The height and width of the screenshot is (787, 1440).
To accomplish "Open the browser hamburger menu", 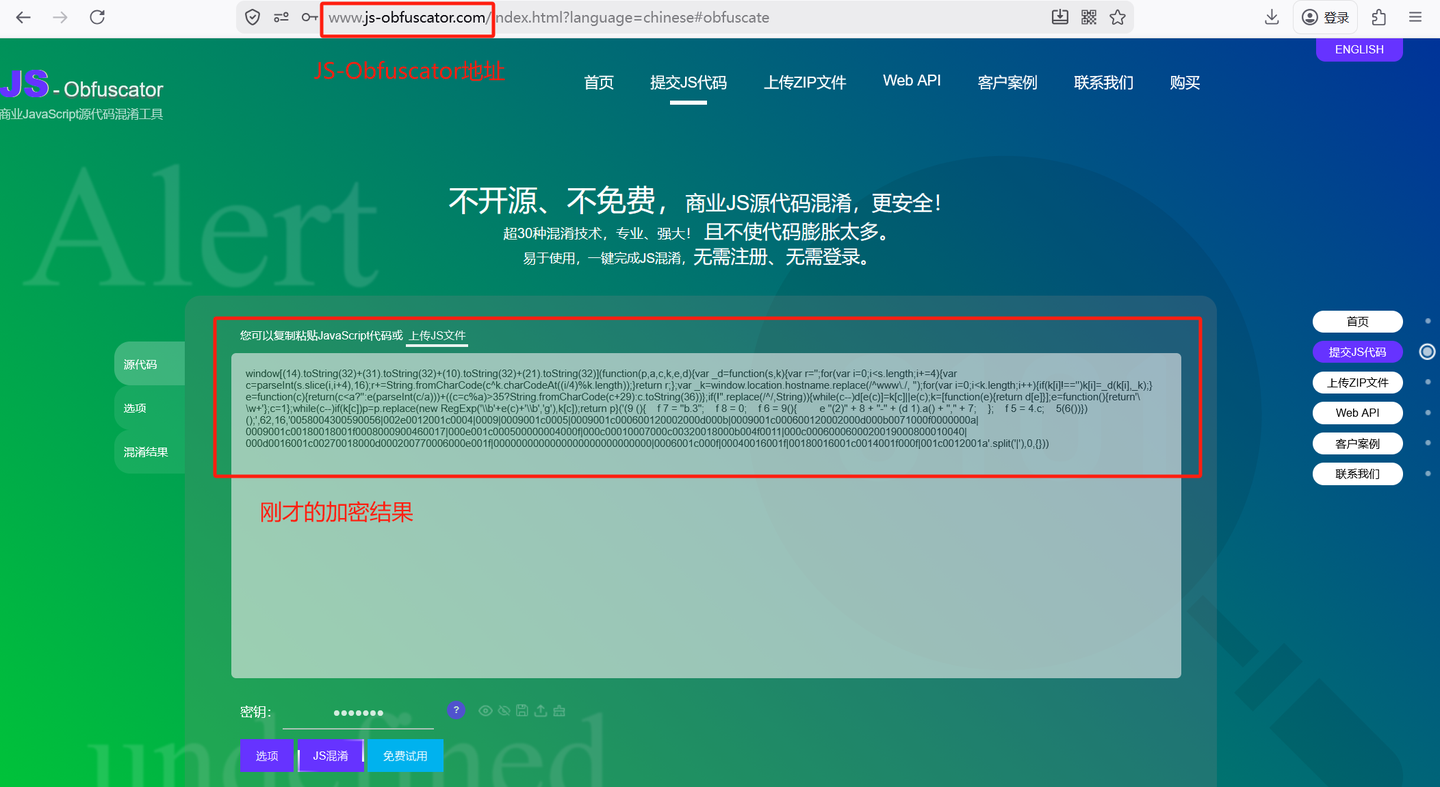I will point(1415,17).
